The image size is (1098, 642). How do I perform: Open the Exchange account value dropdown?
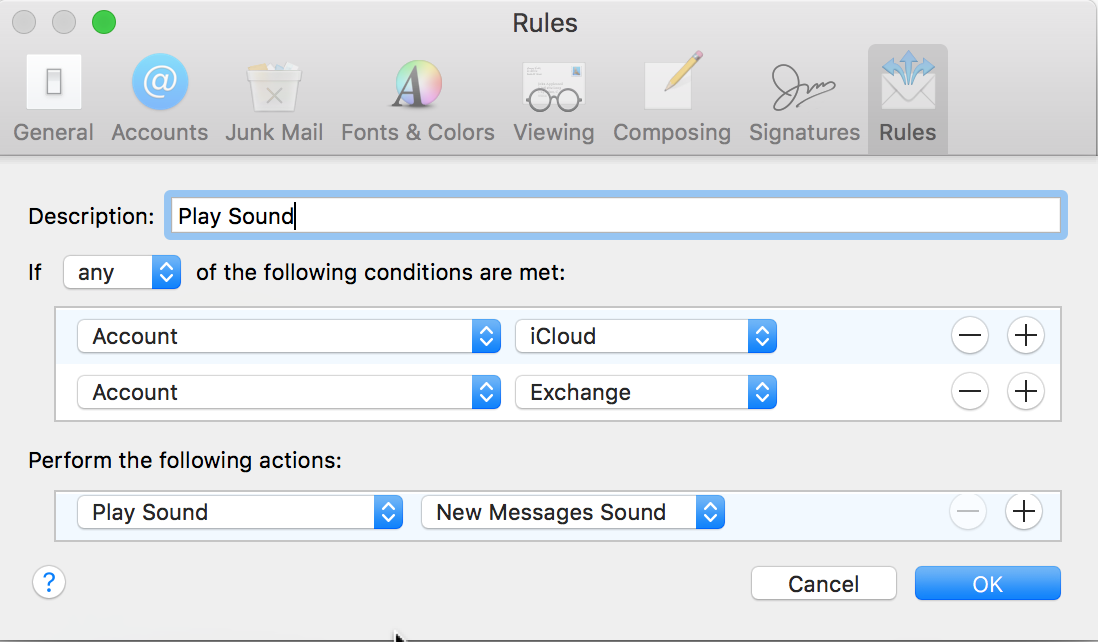[646, 393]
